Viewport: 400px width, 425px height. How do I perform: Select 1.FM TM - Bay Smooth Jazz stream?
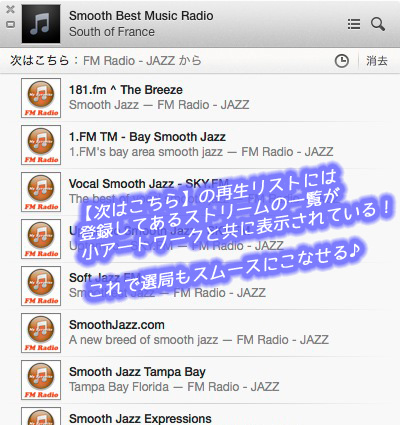point(200,145)
